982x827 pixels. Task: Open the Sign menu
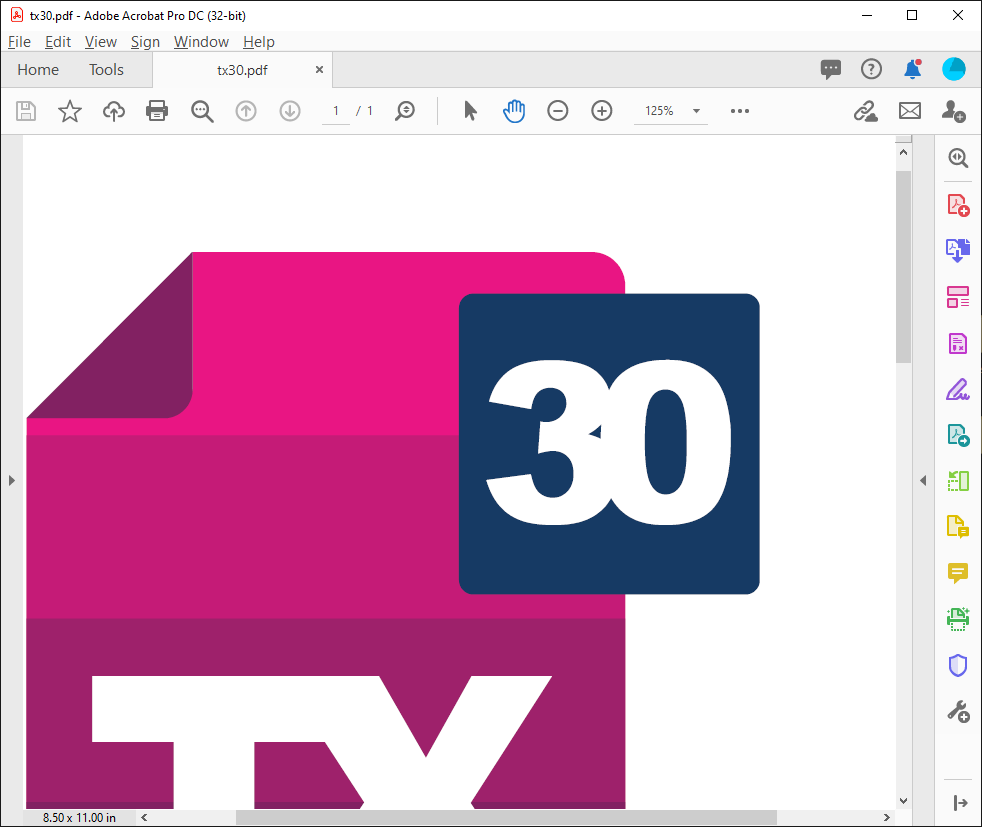145,42
